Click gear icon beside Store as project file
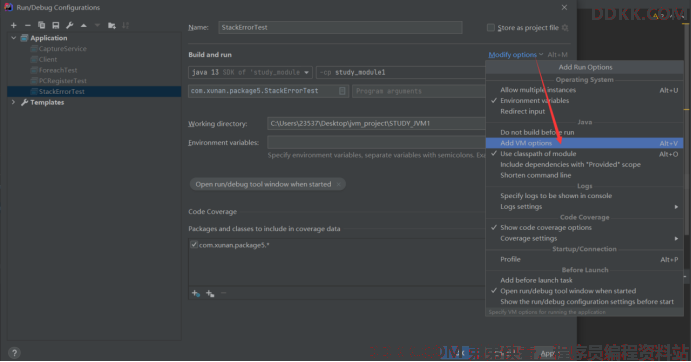The image size is (691, 362). coord(565,28)
